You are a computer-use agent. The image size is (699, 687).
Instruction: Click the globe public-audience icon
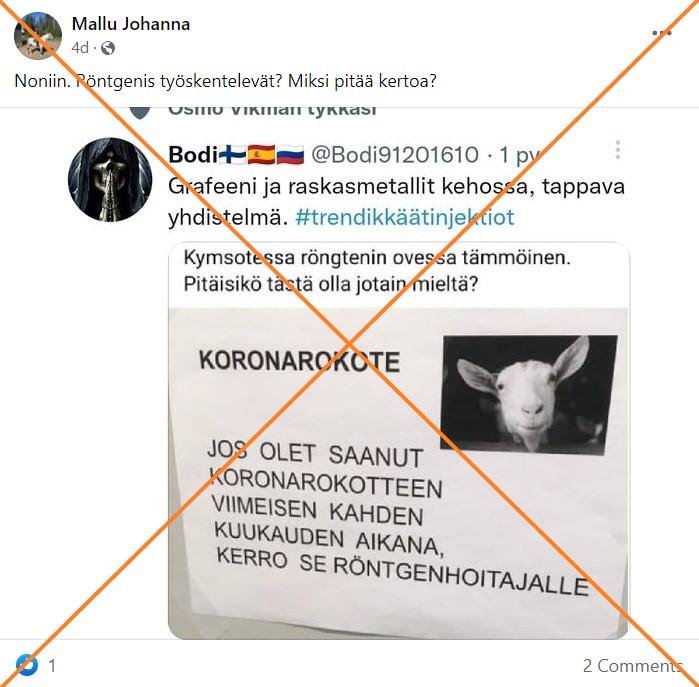click(x=108, y=48)
